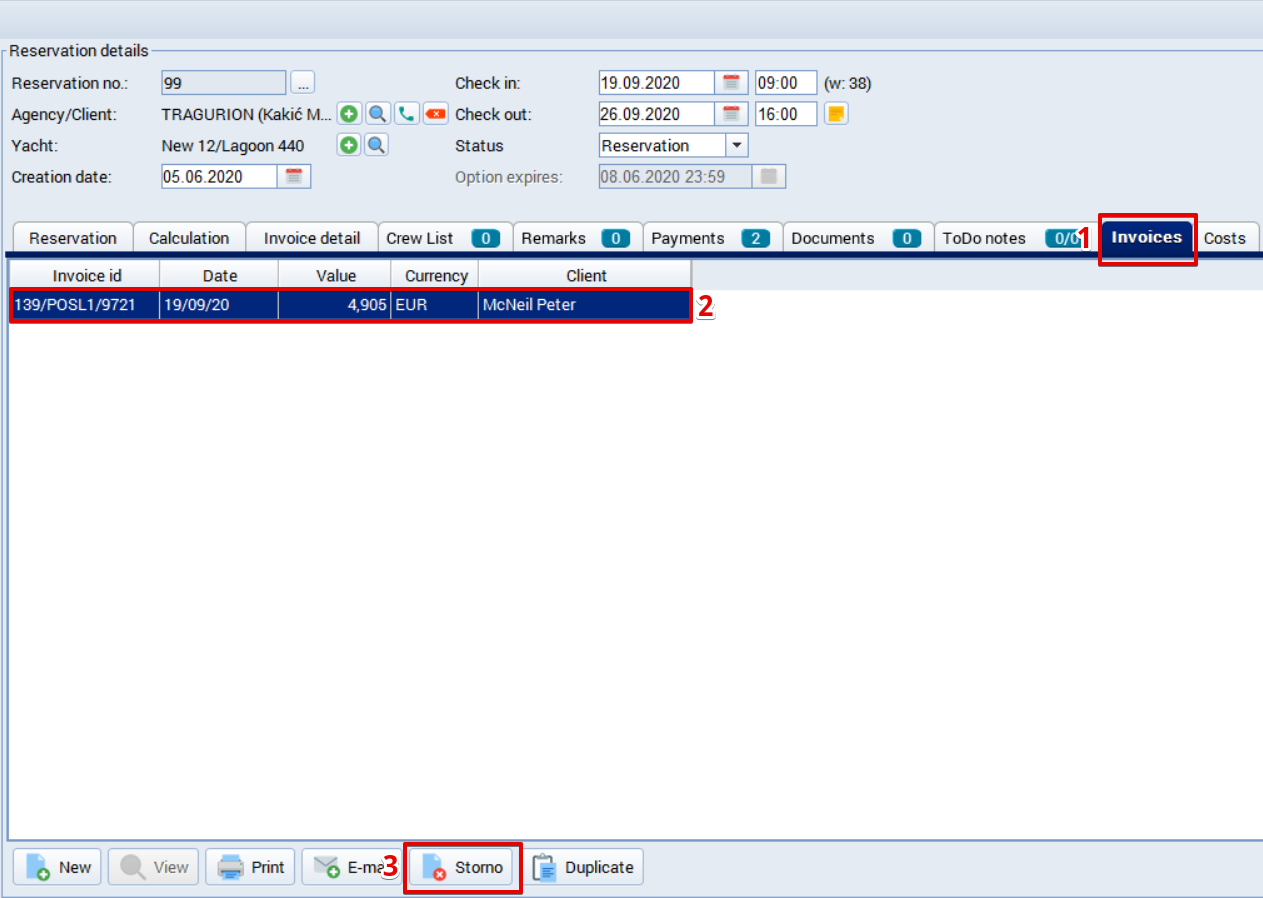
Task: Select the Invoices tab
Action: [x=1147, y=238]
